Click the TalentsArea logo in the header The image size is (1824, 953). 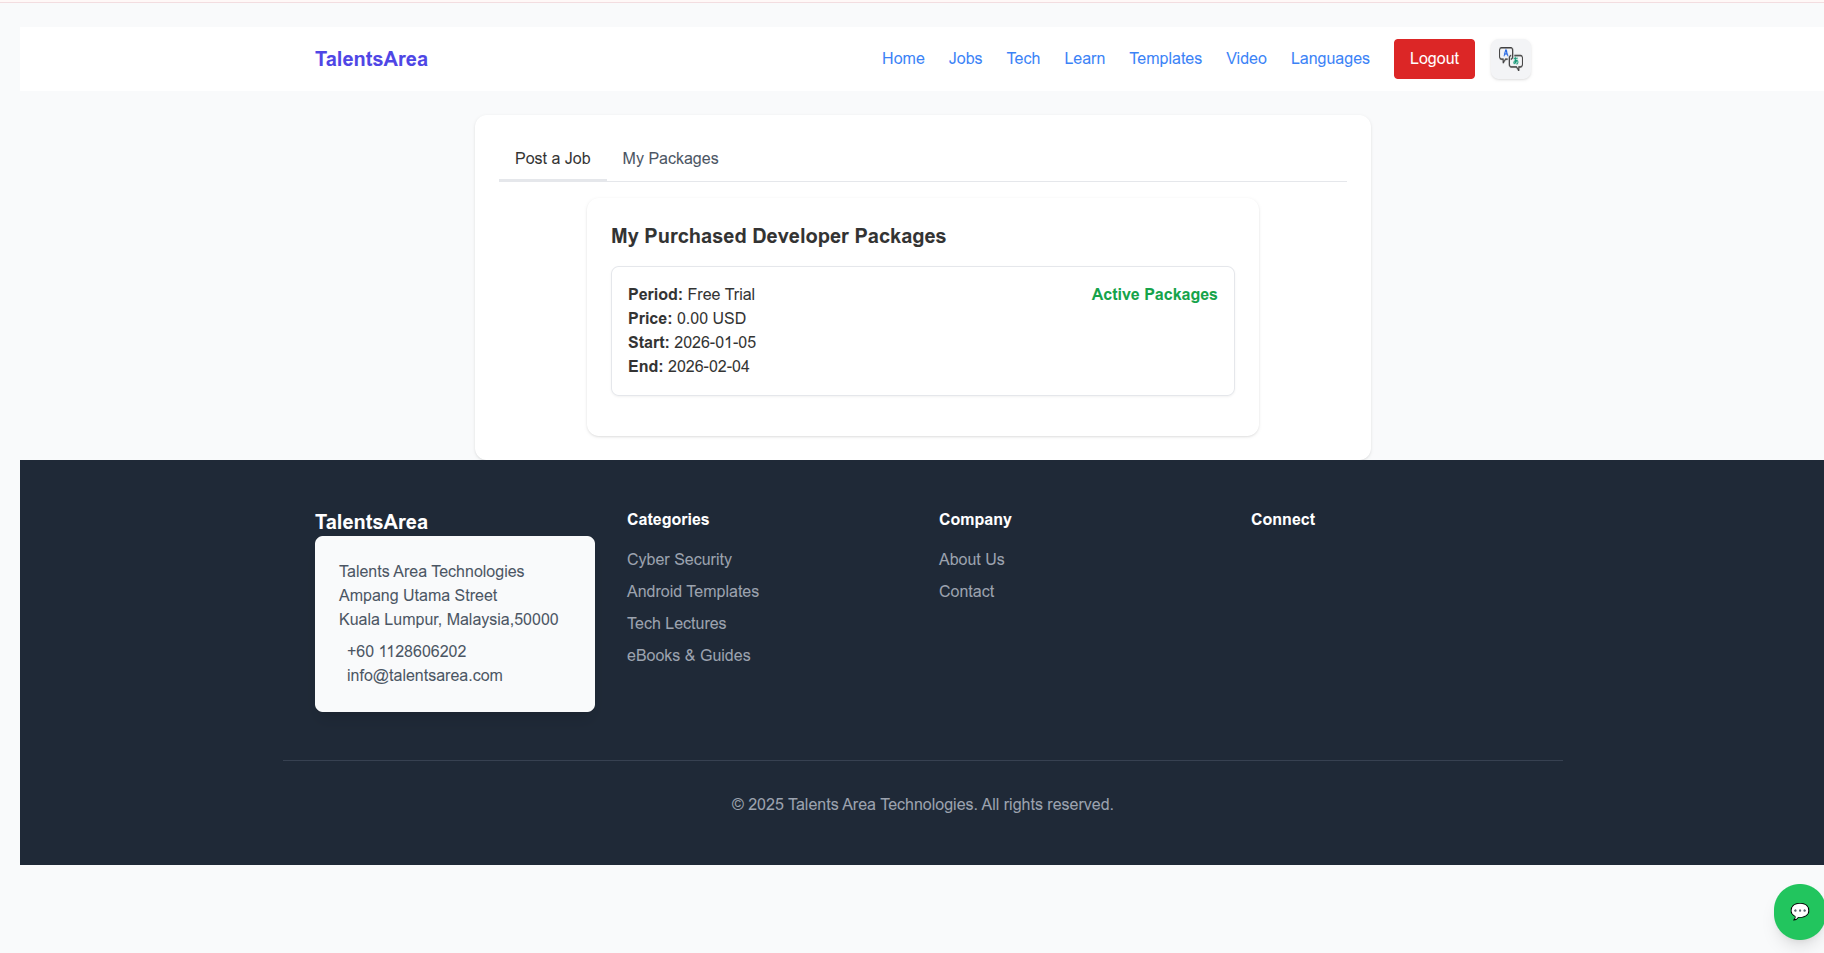(x=371, y=59)
